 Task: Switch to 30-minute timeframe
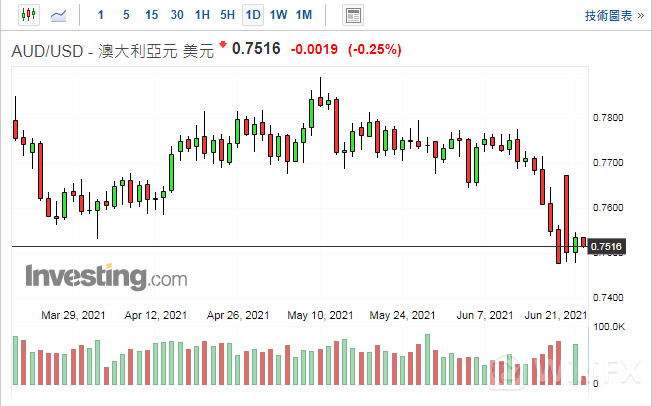click(177, 15)
